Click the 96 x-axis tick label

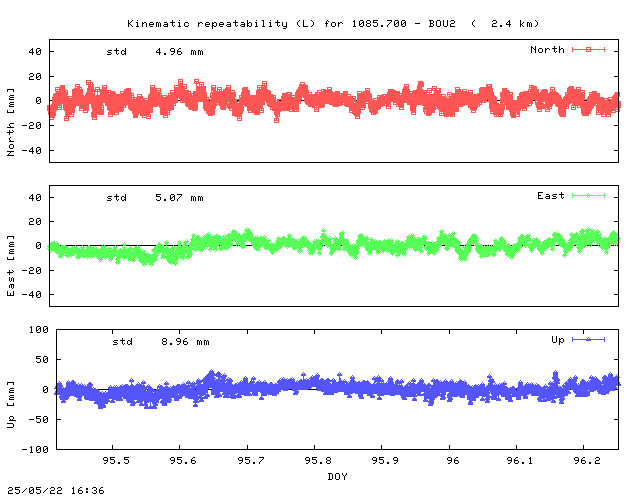point(453,460)
